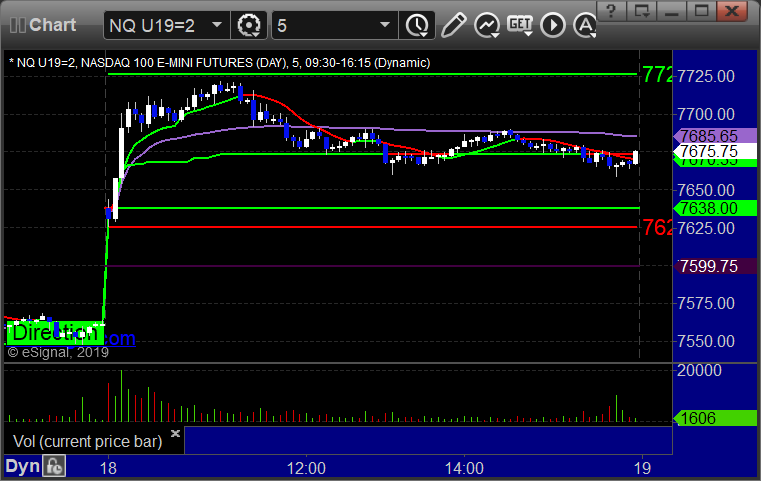Image resolution: width=761 pixels, height=481 pixels.
Task: Click the date 18 on time axis
Action: click(x=108, y=468)
